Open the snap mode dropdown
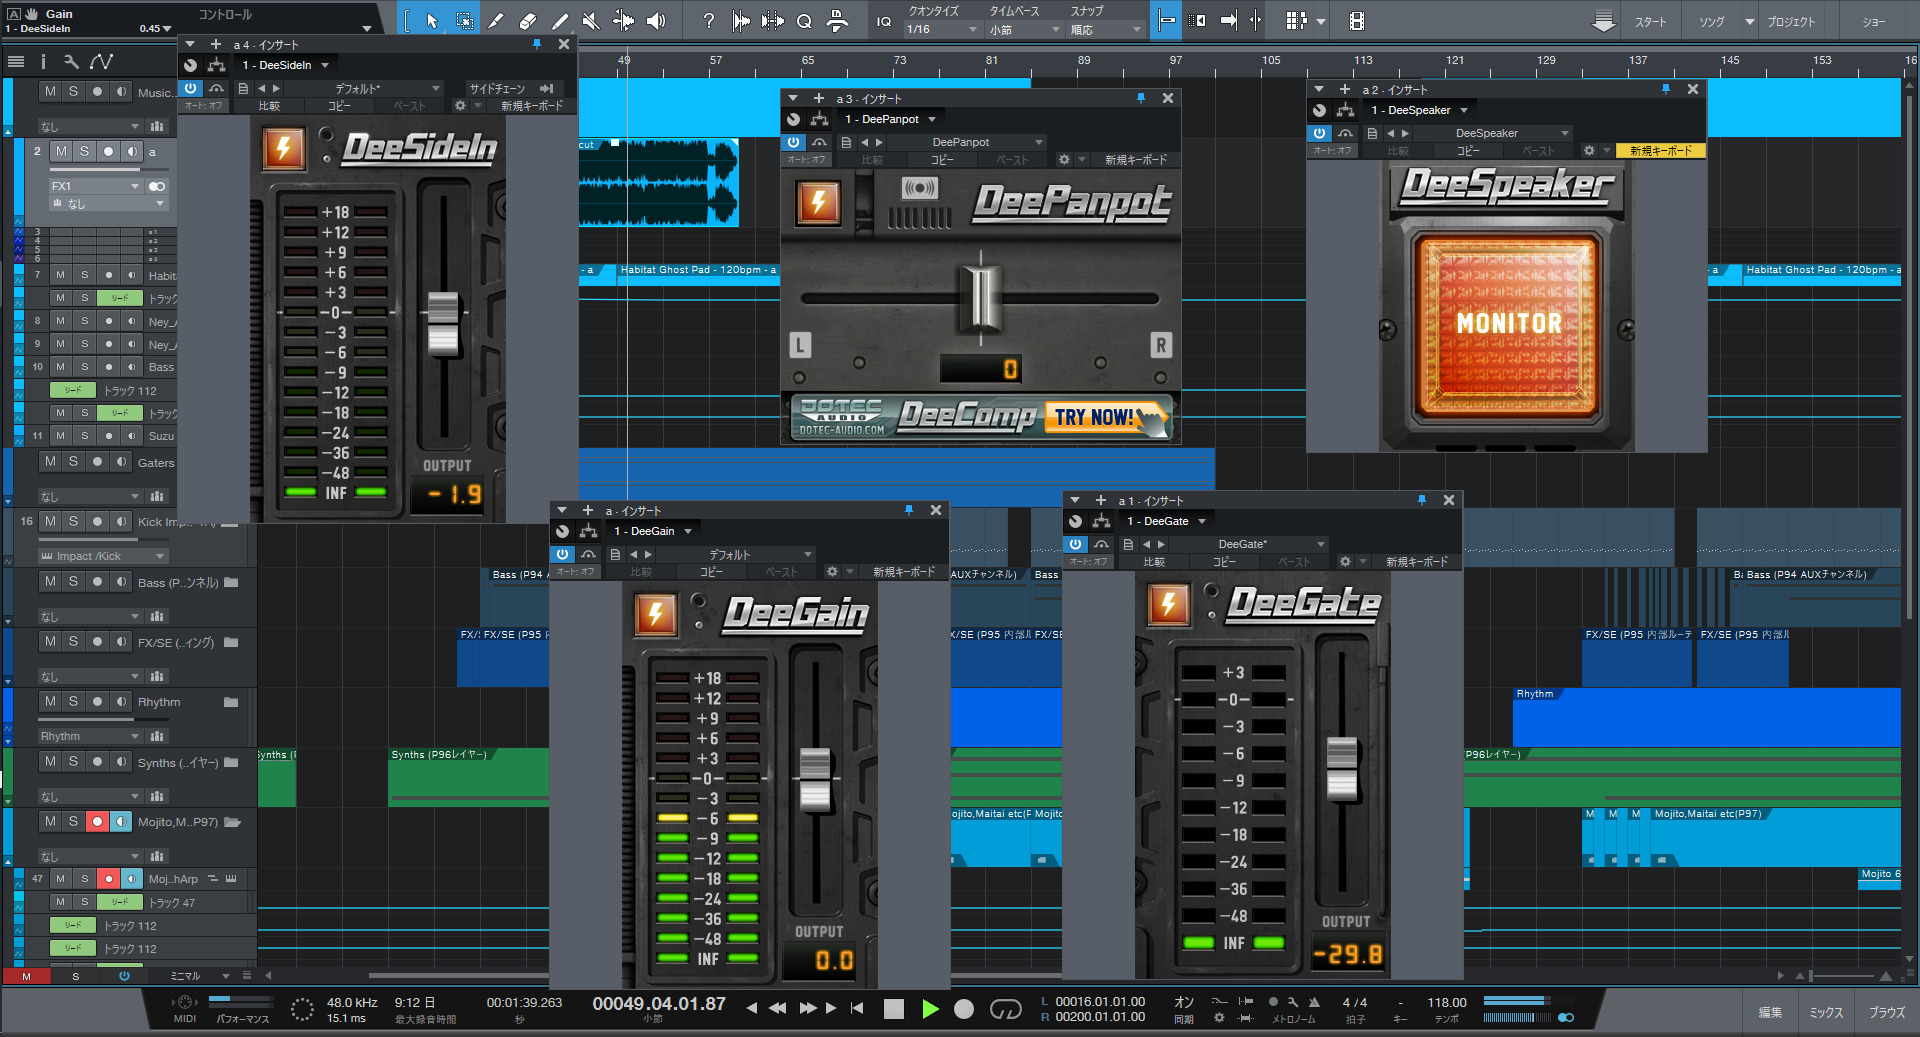The height and width of the screenshot is (1037, 1920). click(1106, 30)
